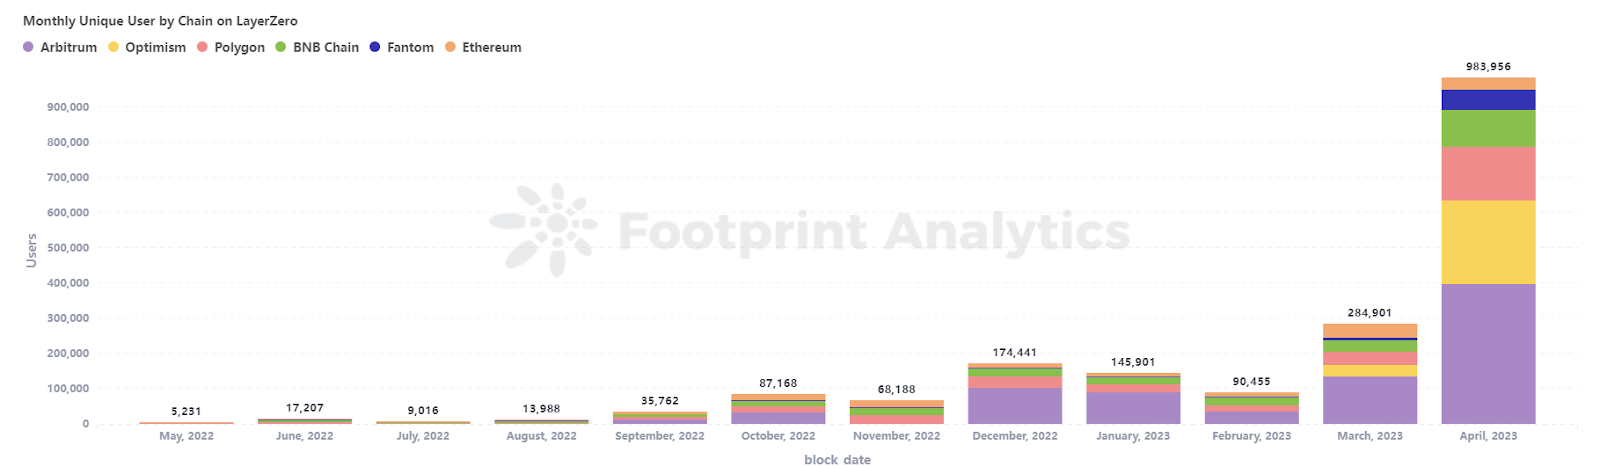Viewport: 1600px width, 467px height.
Task: Click the 284,901 total label
Action: coord(1369,313)
